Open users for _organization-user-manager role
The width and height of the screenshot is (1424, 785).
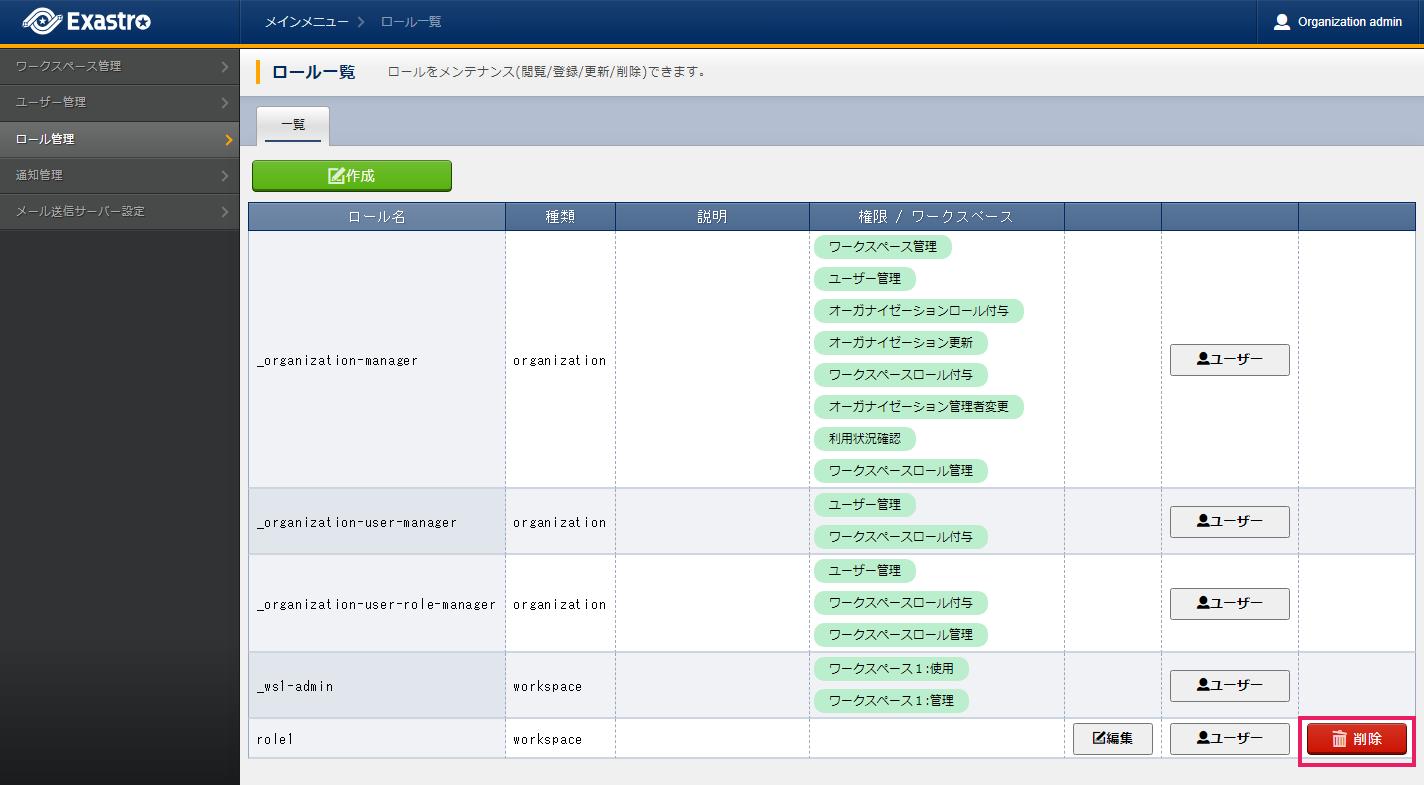pos(1229,522)
